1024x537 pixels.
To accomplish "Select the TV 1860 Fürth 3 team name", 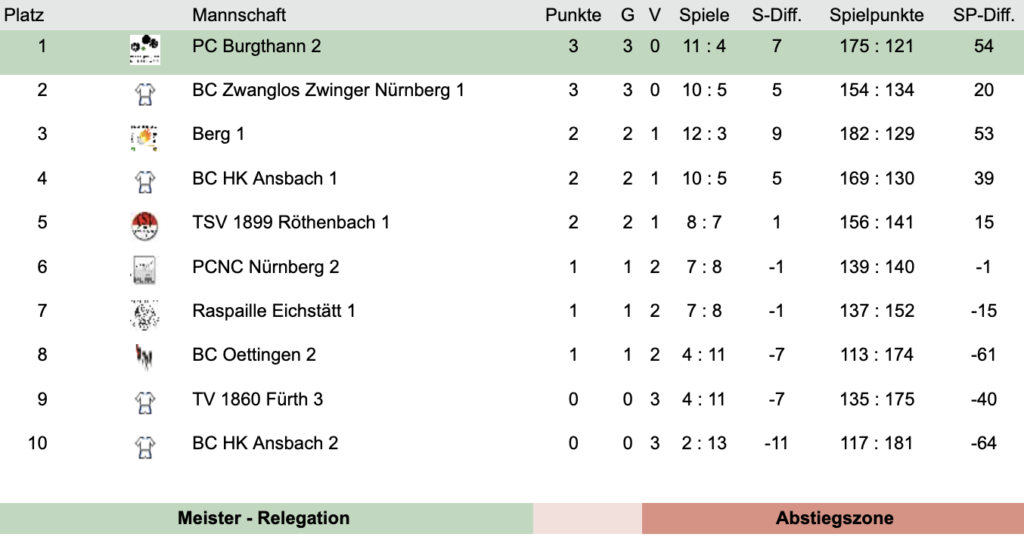I will pos(257,399).
